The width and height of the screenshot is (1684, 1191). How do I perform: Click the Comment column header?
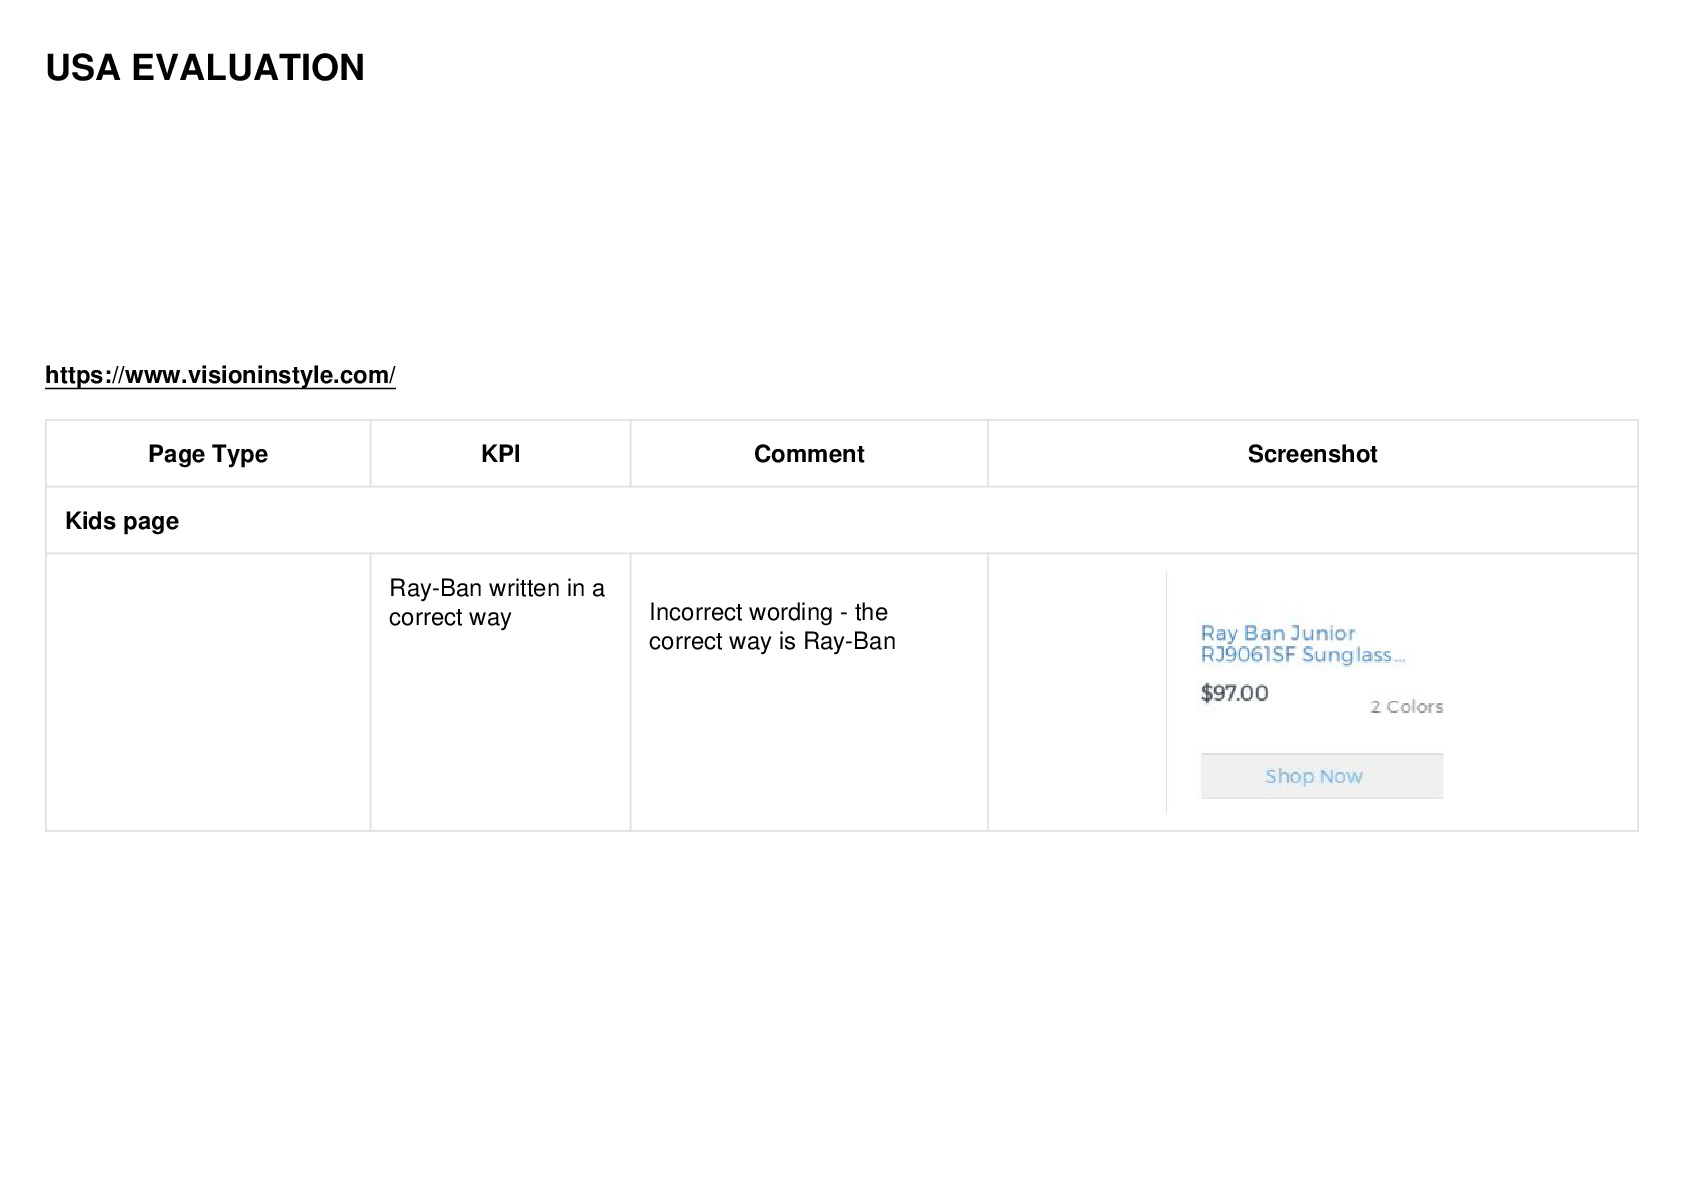(x=809, y=454)
